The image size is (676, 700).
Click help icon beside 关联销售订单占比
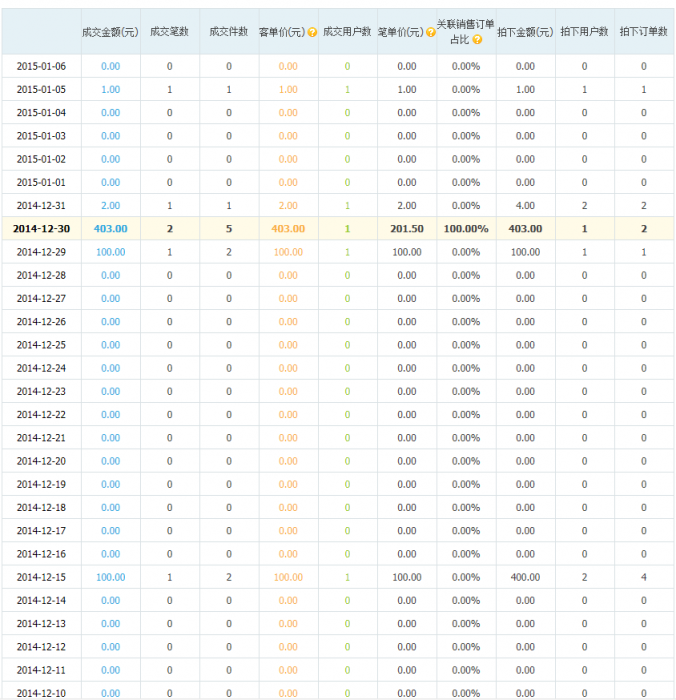pos(477,40)
